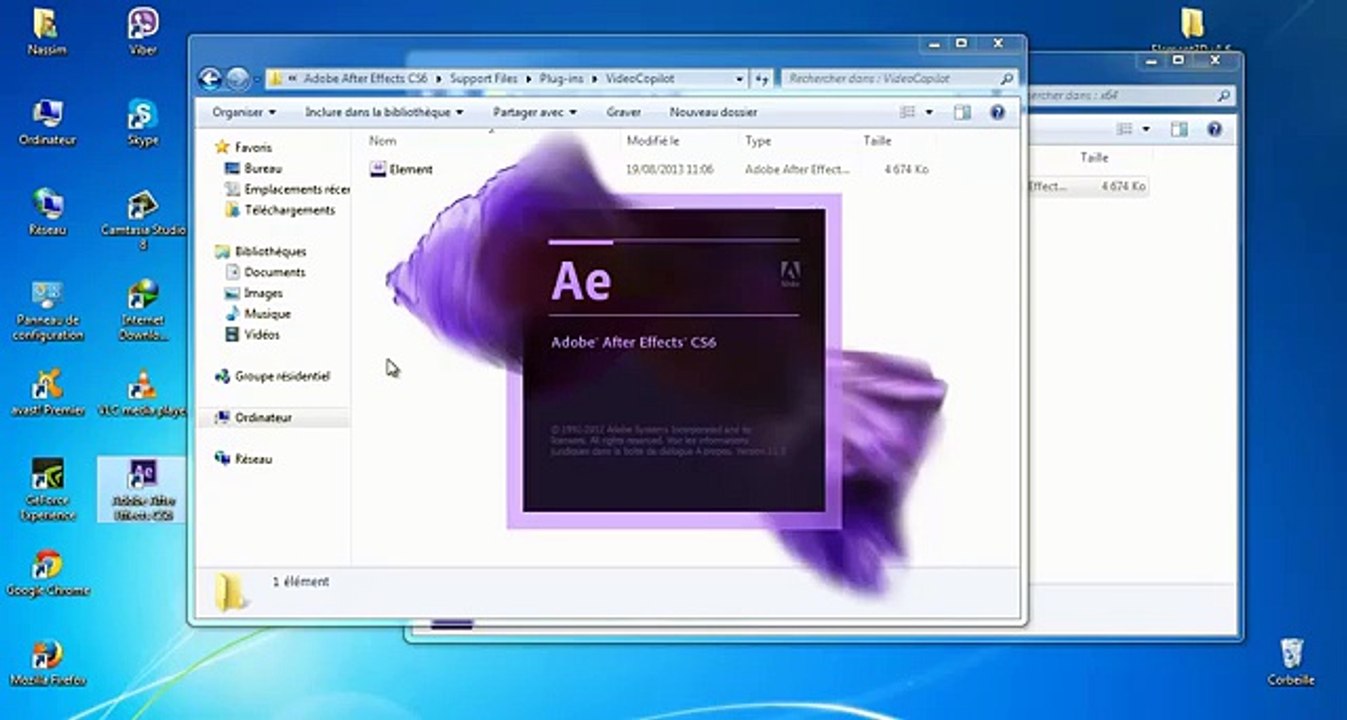The image size is (1347, 720).
Task: Click the 19/08/2013 11:06 modified date
Action: click(669, 170)
